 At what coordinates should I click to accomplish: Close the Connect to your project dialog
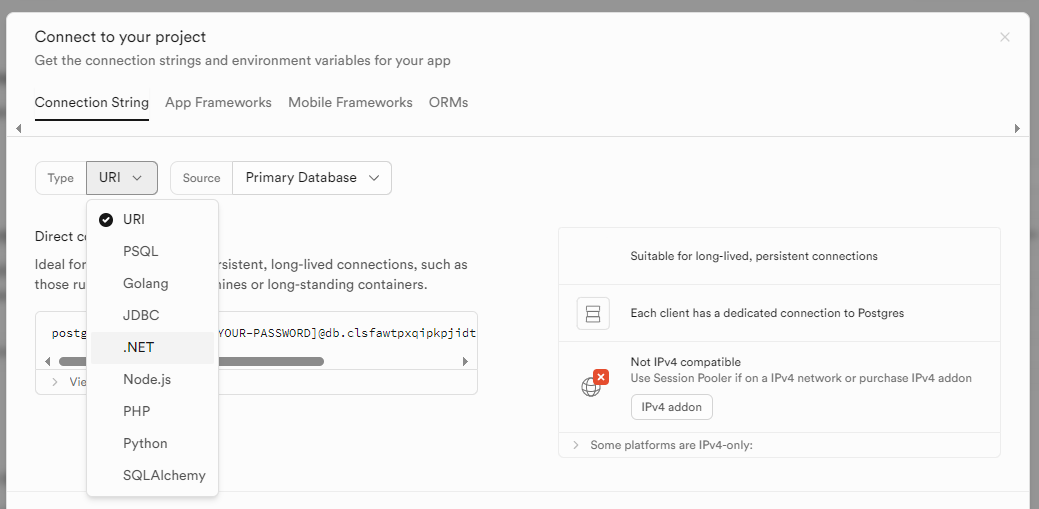pos(1005,37)
